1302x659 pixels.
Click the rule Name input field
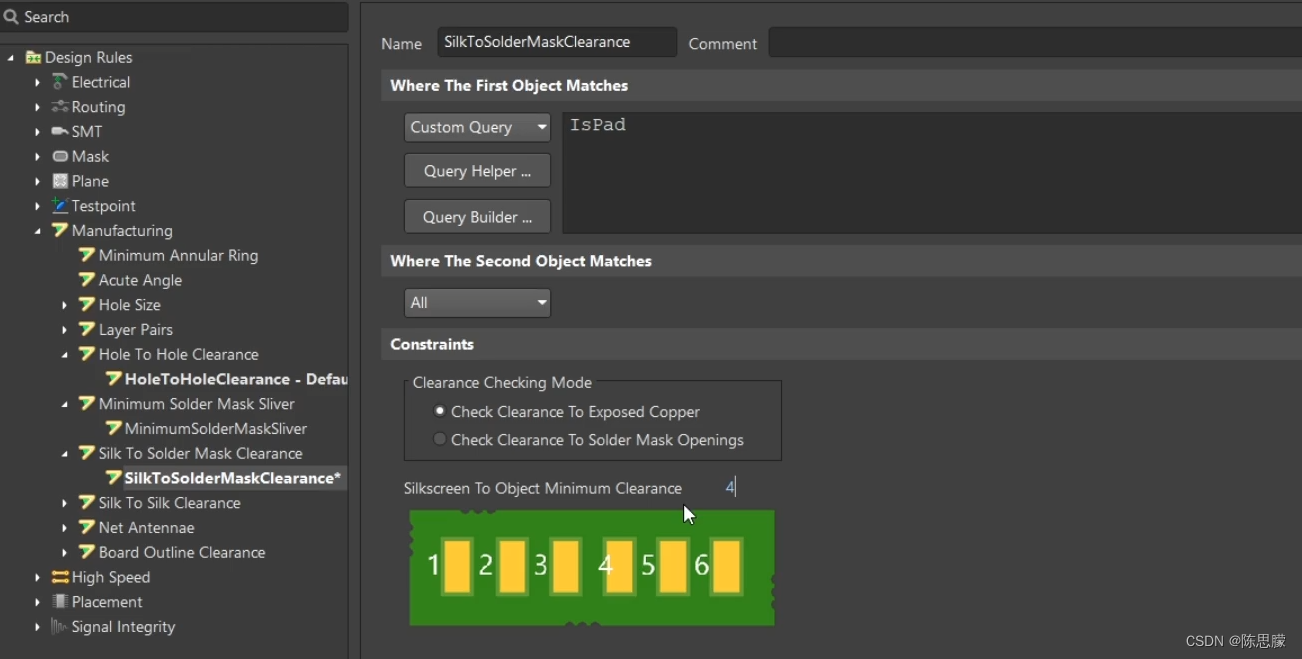coord(557,42)
